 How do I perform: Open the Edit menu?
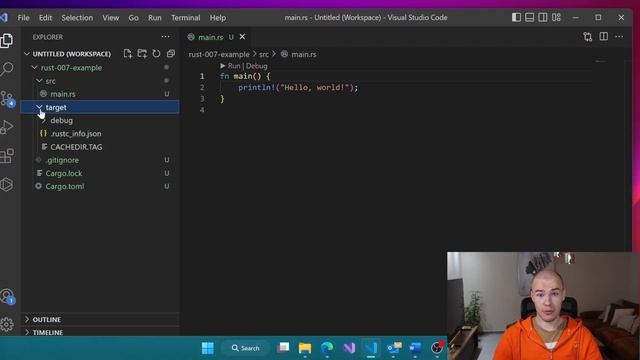pyautogui.click(x=45, y=18)
